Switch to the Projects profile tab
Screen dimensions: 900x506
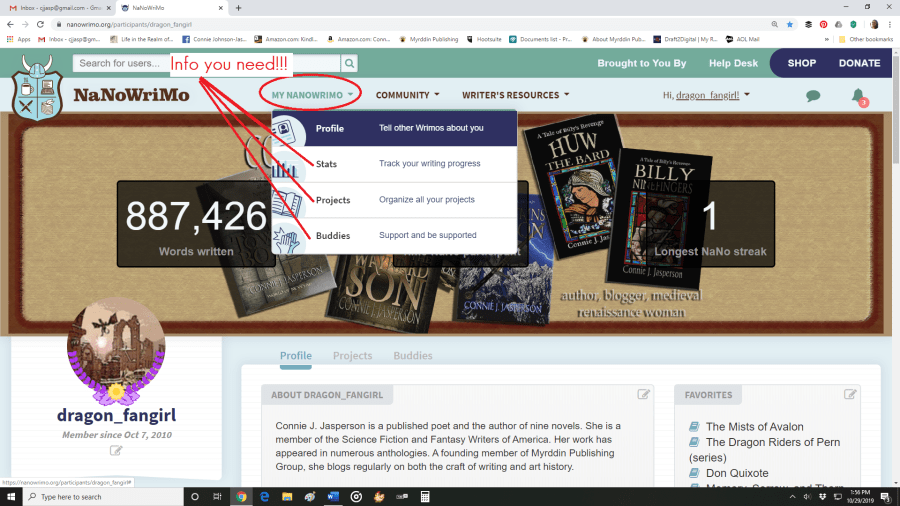tap(352, 355)
